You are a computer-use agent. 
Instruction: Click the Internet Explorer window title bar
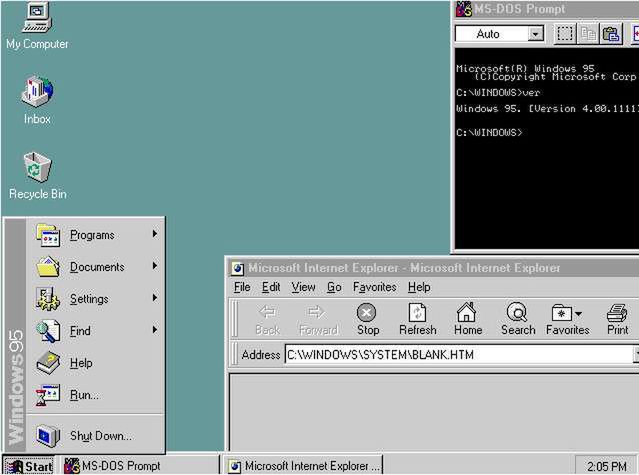point(433,268)
